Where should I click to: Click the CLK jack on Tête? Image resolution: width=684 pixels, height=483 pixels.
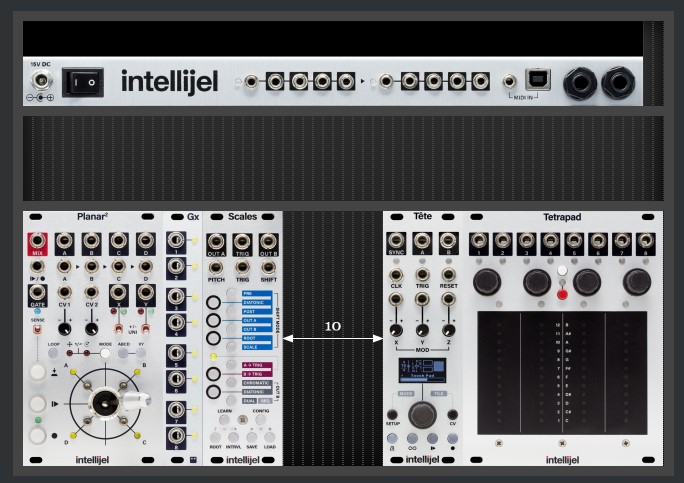tap(396, 275)
